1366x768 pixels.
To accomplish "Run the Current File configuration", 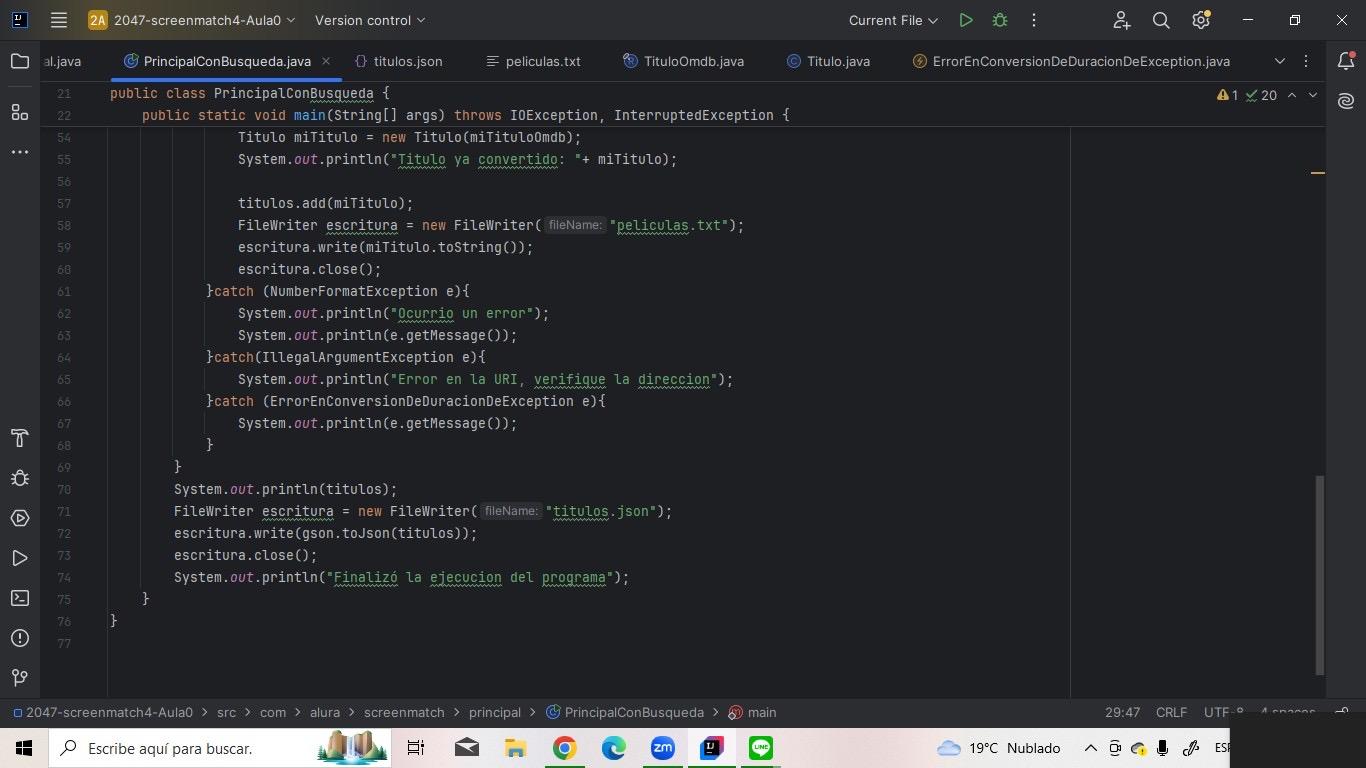I will (965, 20).
